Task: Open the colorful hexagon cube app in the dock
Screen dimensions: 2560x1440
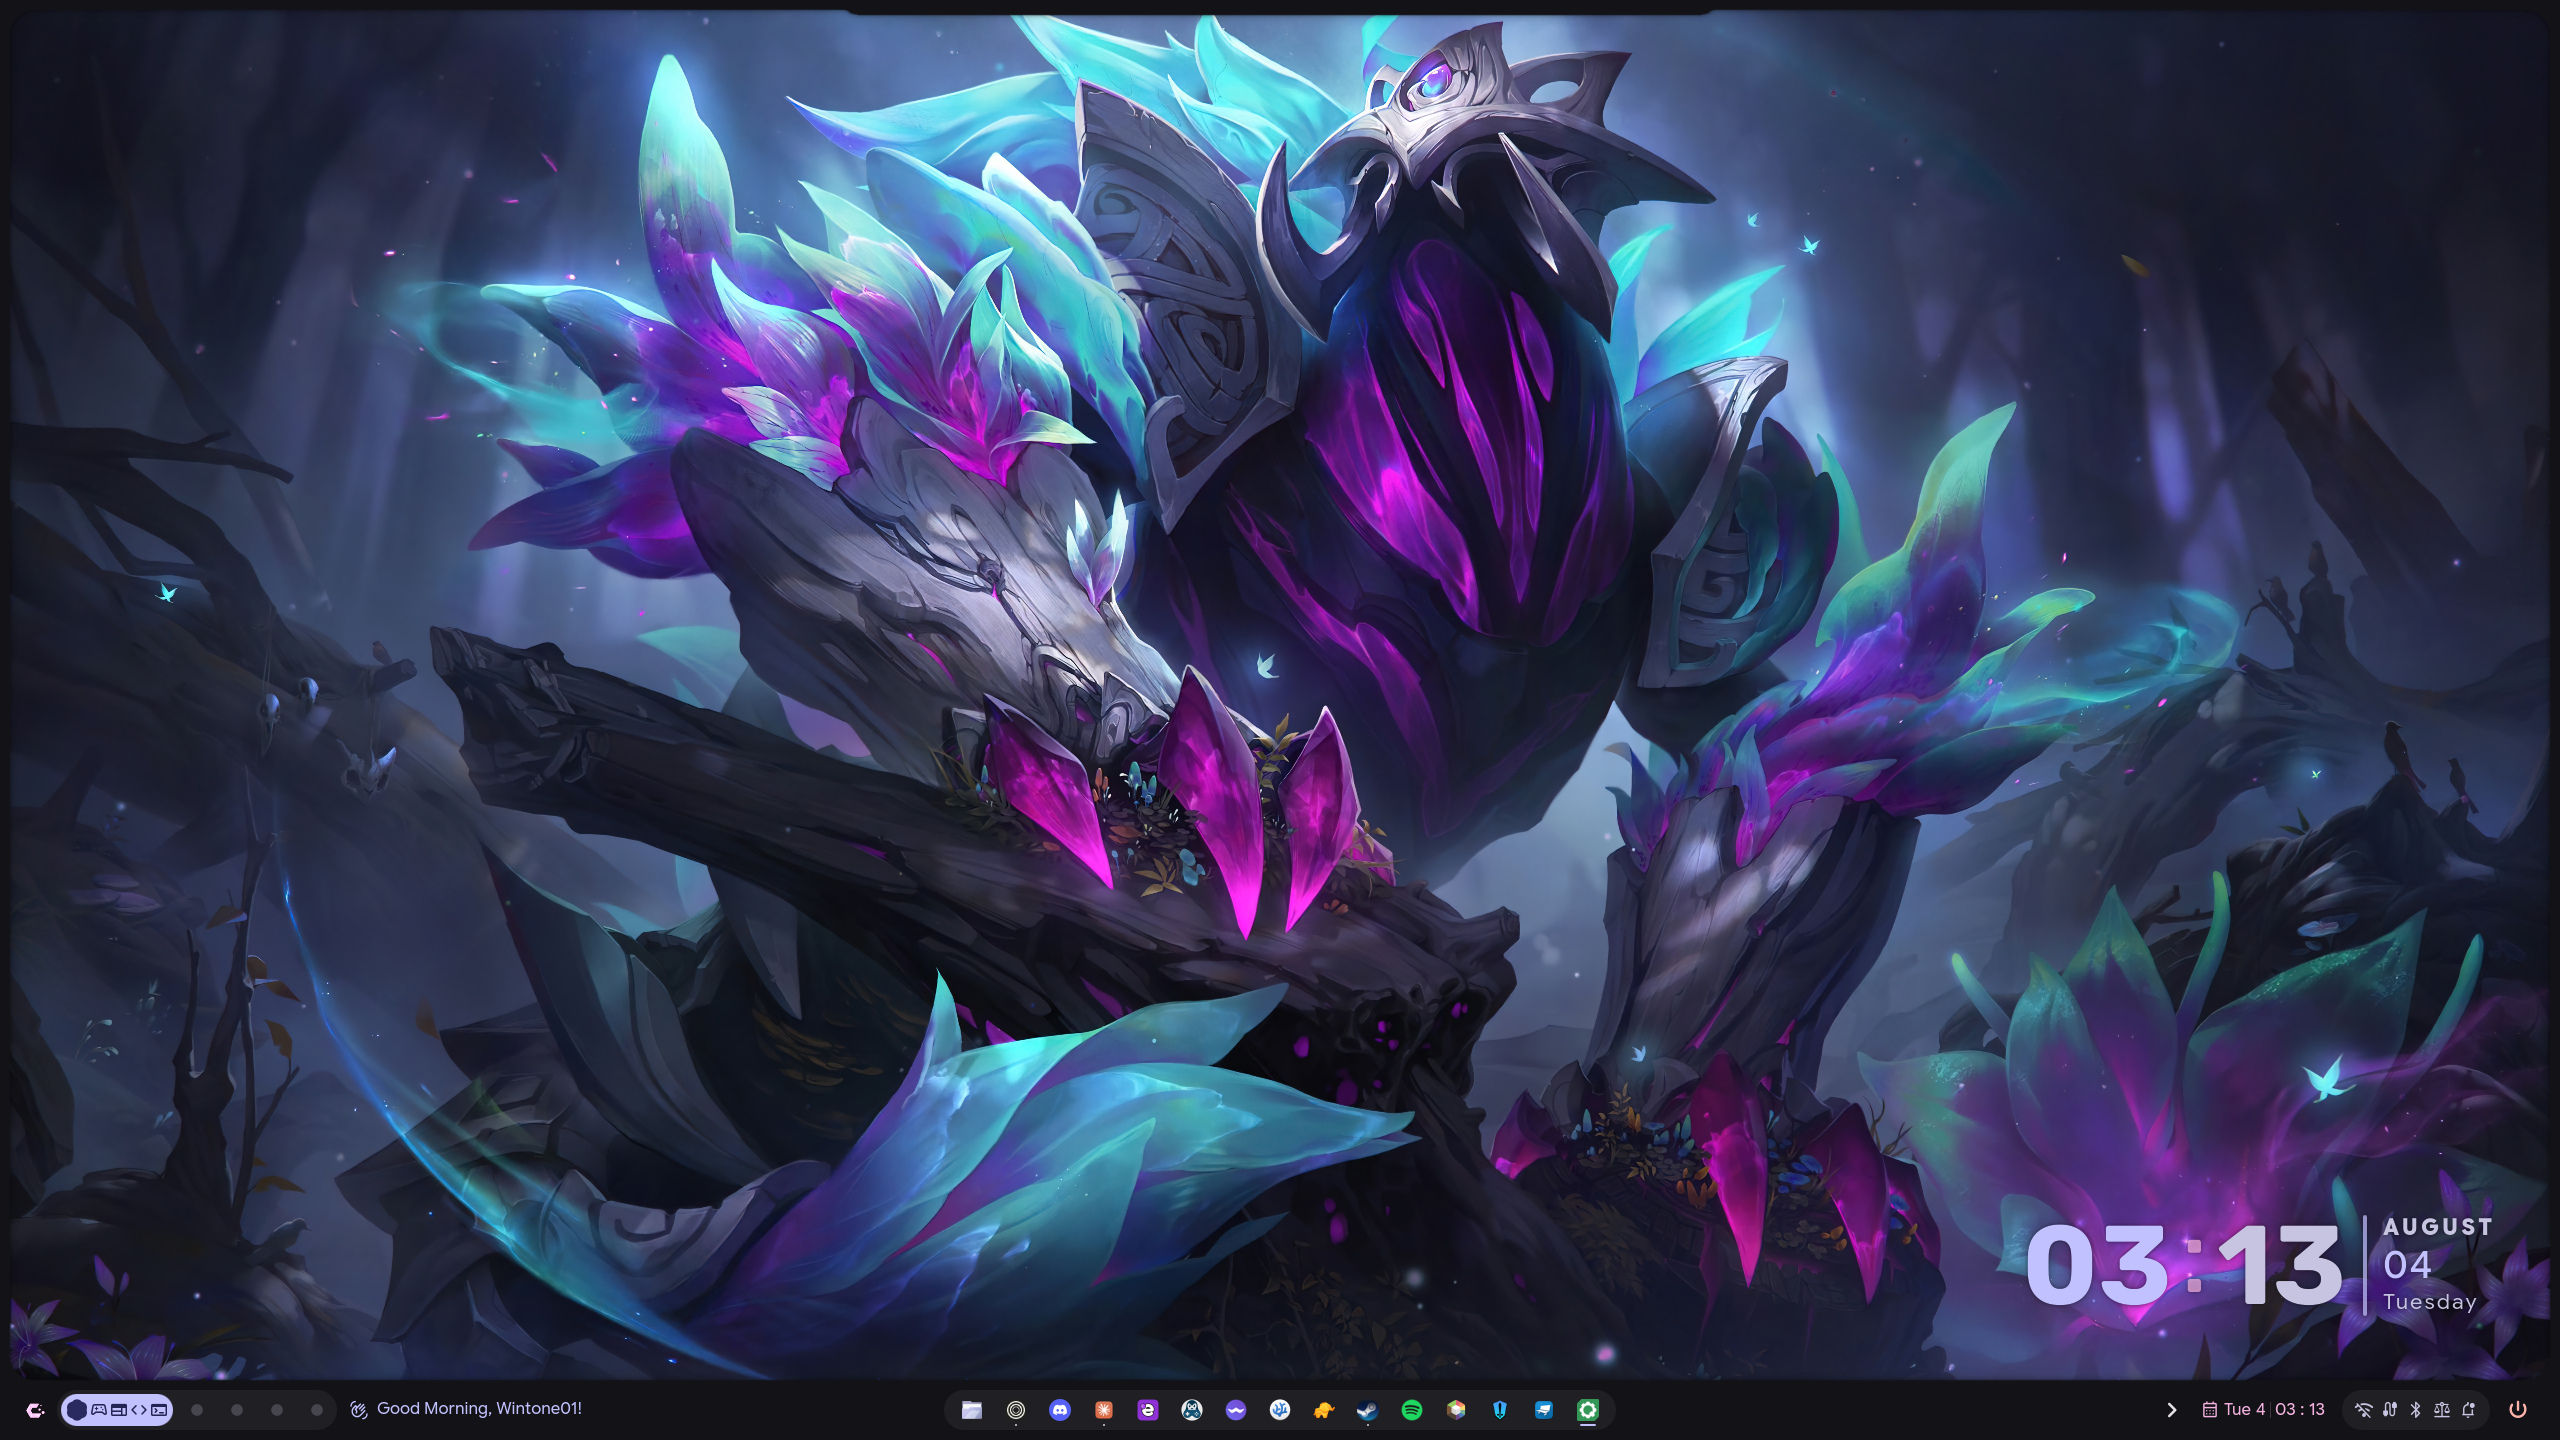Action: 1456,1410
